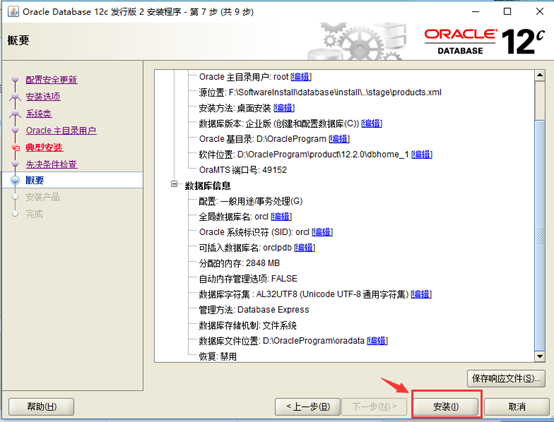This screenshot has height=422, width=554.
Task: Edit the Oracle 主目录用户 root setting
Action: tap(301, 77)
